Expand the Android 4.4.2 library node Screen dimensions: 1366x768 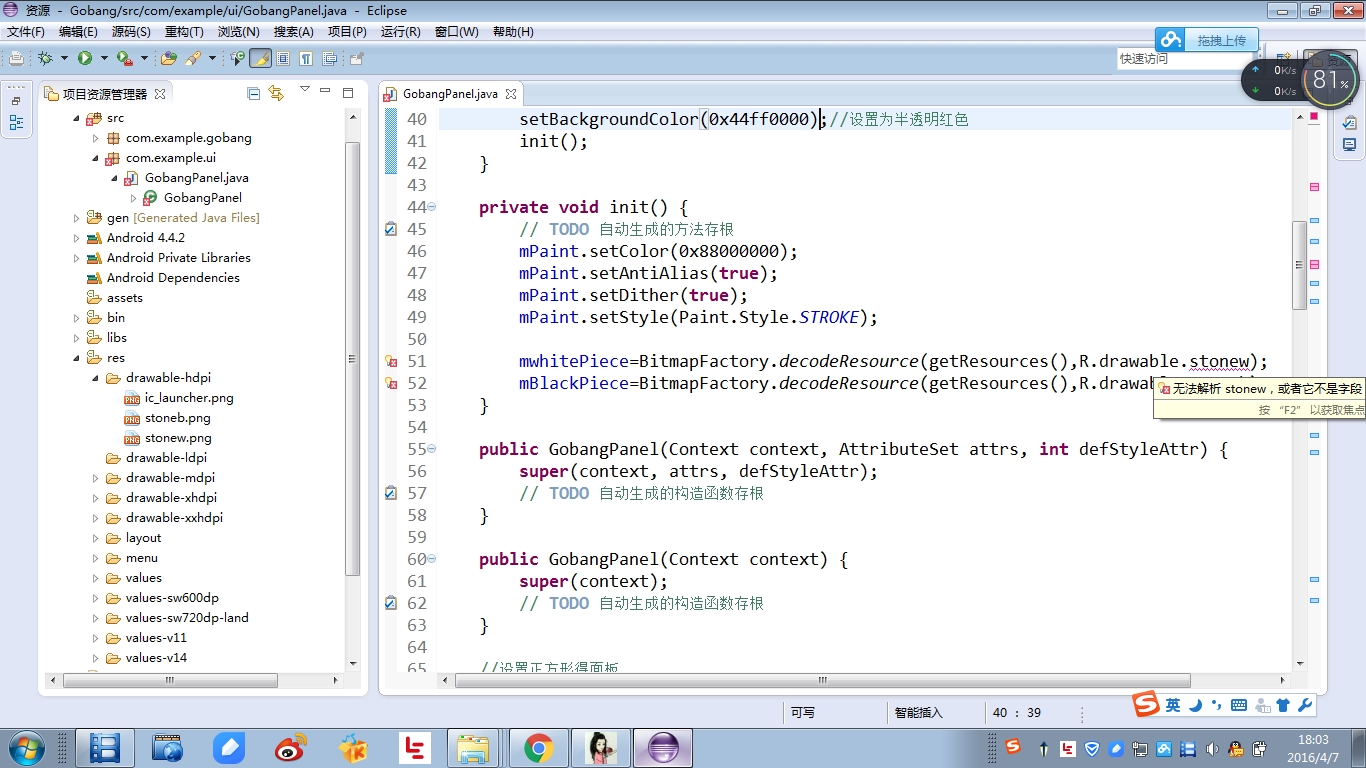[77, 238]
